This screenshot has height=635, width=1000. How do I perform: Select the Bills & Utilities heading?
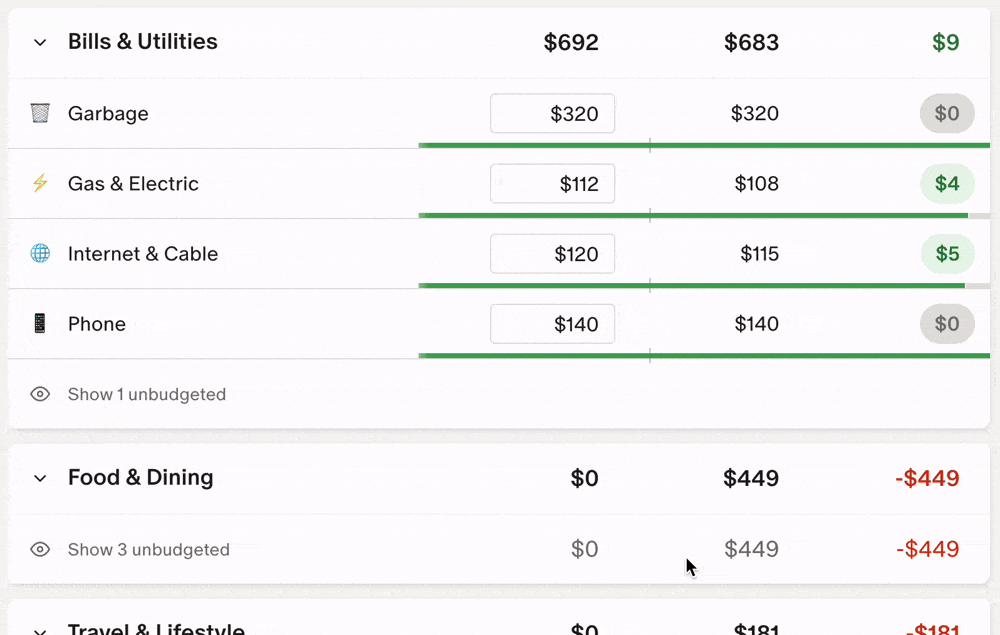[x=142, y=42]
